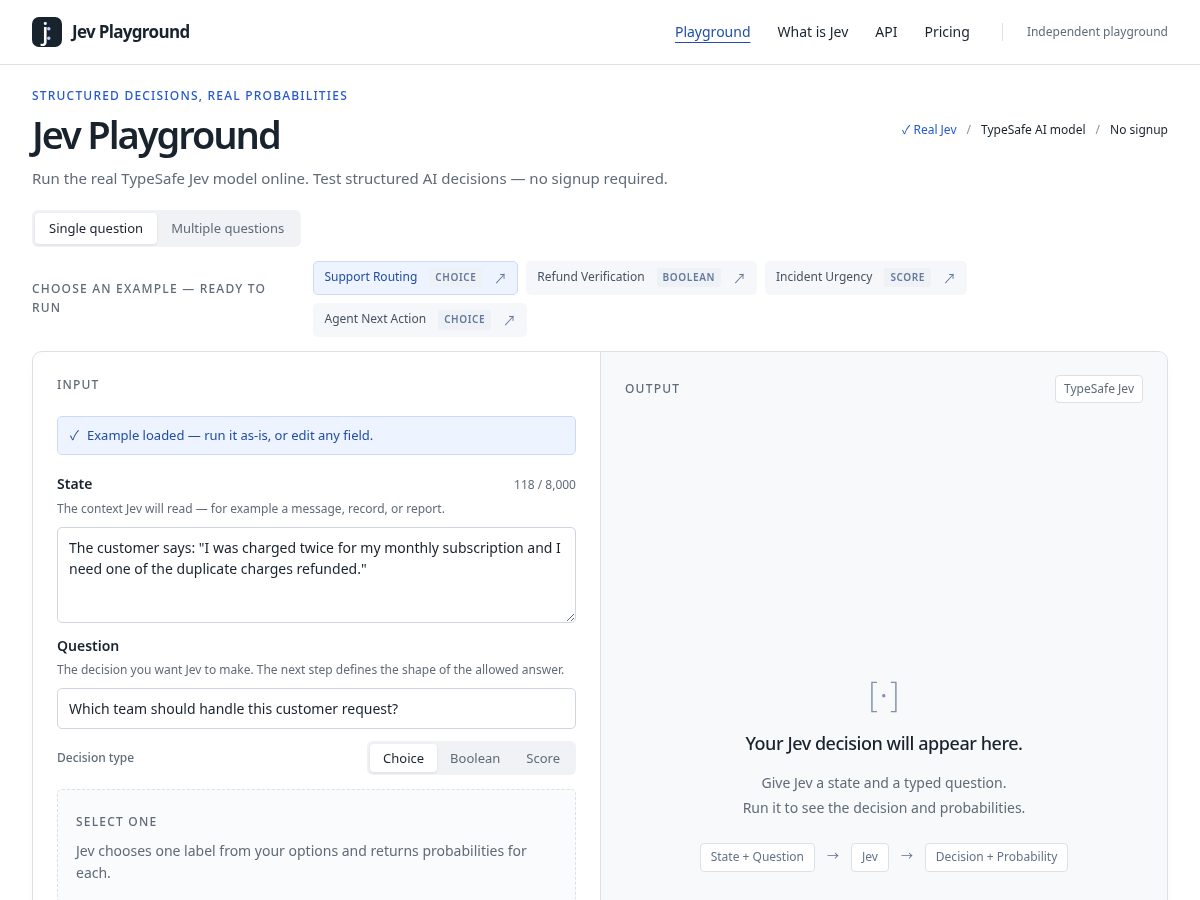Click the CHOICE tag on Agent Next Action
Image resolution: width=1200 pixels, height=900 pixels.
[x=465, y=320]
